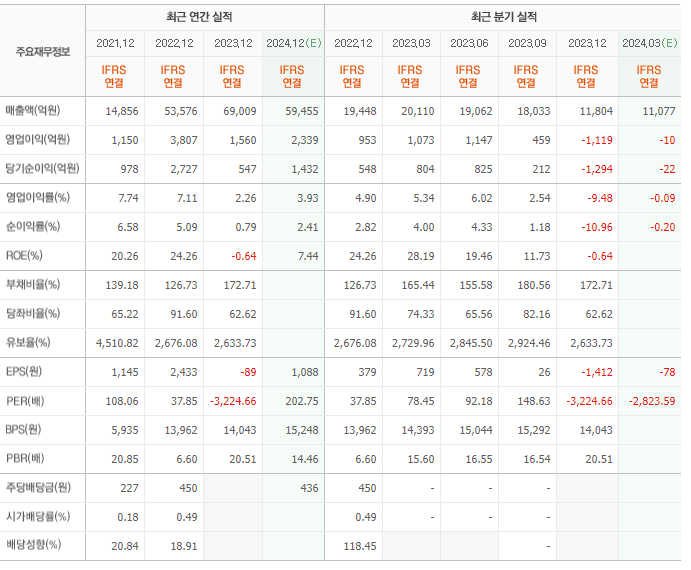Click net income value 2,727
This screenshot has height=570, width=691.
click(x=184, y=169)
